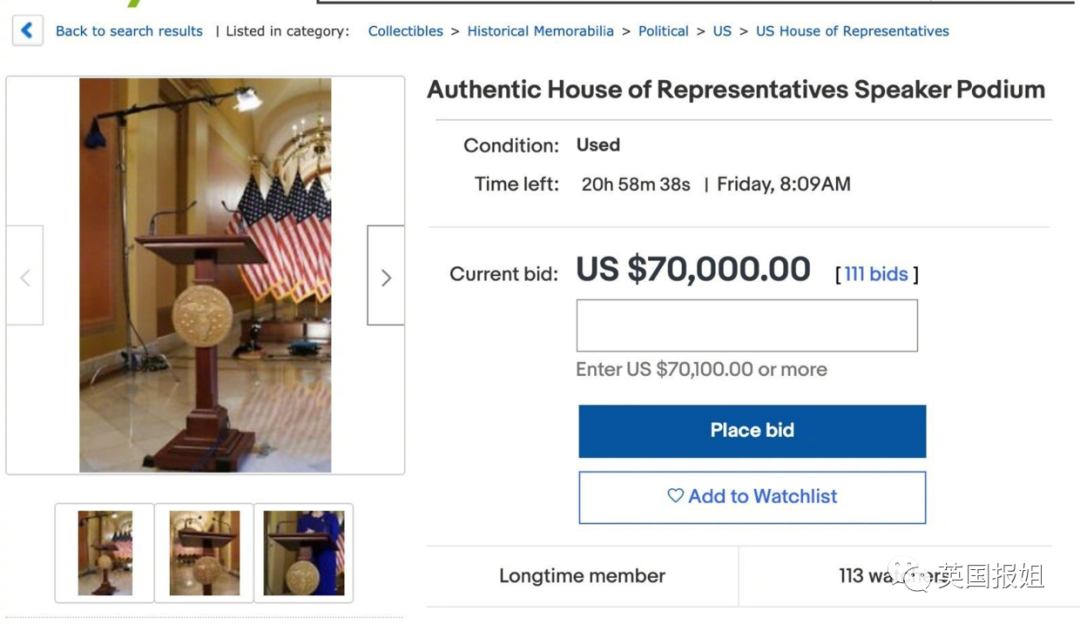Open the Political category breadcrumb

coord(663,31)
